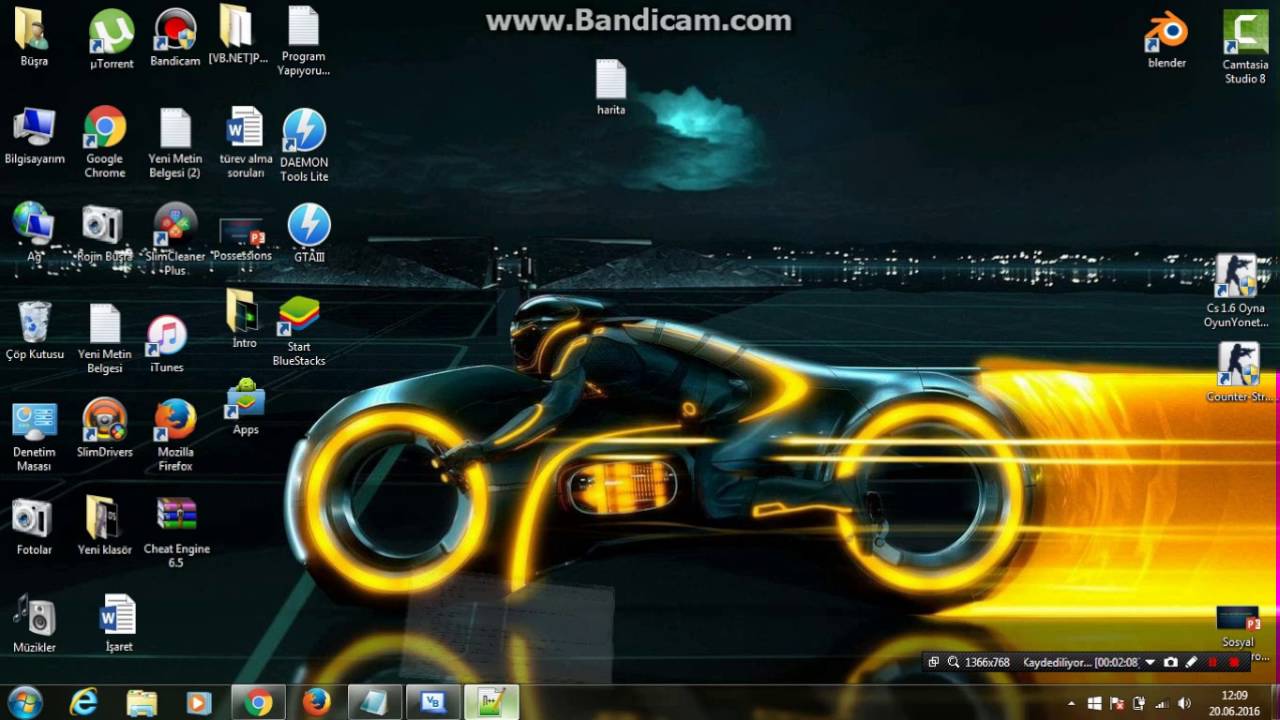Select Yeni Metin Belgesi (2) file
The height and width of the screenshot is (720, 1280).
(175, 143)
